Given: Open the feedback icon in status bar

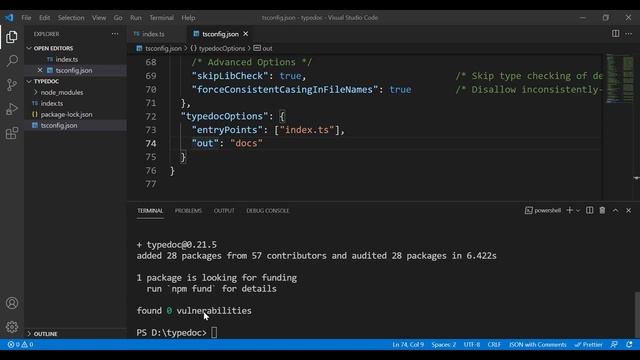Looking at the screenshot, I should [x=614, y=345].
